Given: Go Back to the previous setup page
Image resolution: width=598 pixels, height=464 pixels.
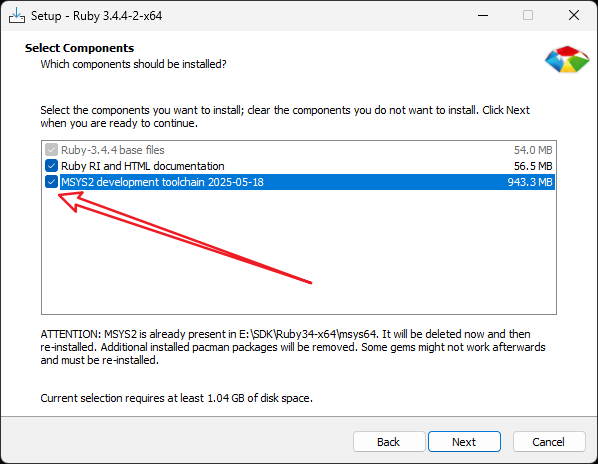Looking at the screenshot, I should [x=389, y=442].
